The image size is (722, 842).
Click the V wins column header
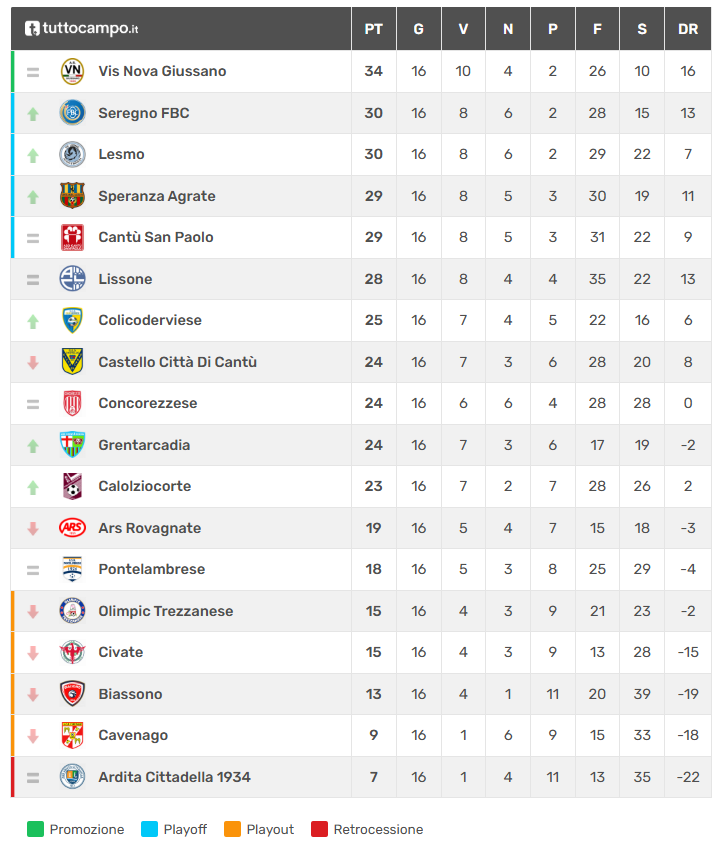(x=463, y=29)
